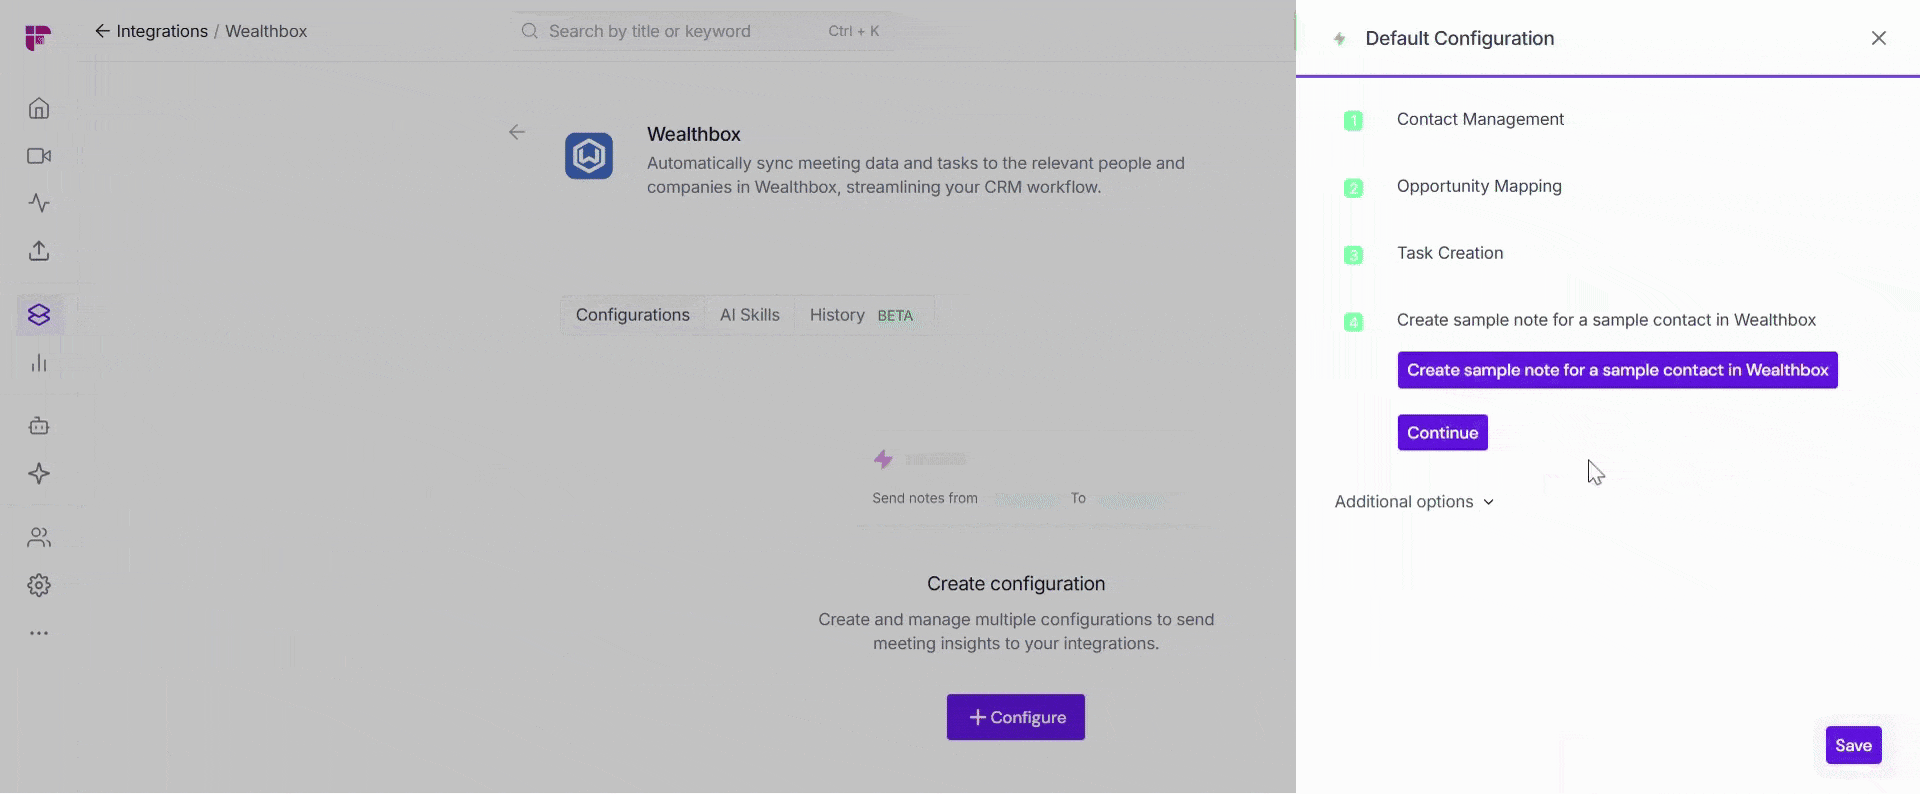Click the back arrow next to Wealthbox logo
Viewport: 1920px width, 794px height.
[x=517, y=132]
